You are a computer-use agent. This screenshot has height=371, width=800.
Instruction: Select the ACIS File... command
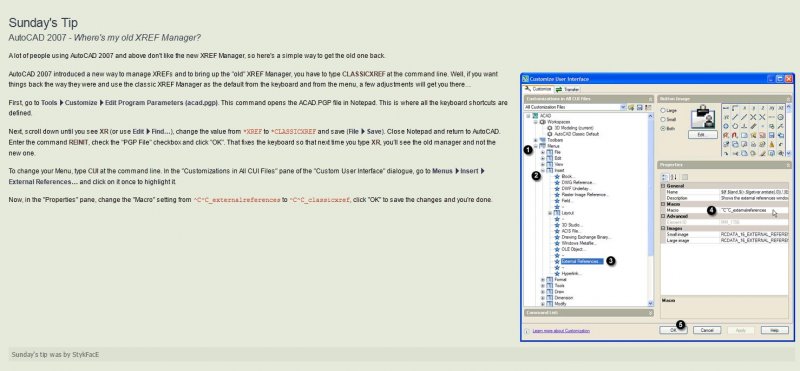pos(571,231)
